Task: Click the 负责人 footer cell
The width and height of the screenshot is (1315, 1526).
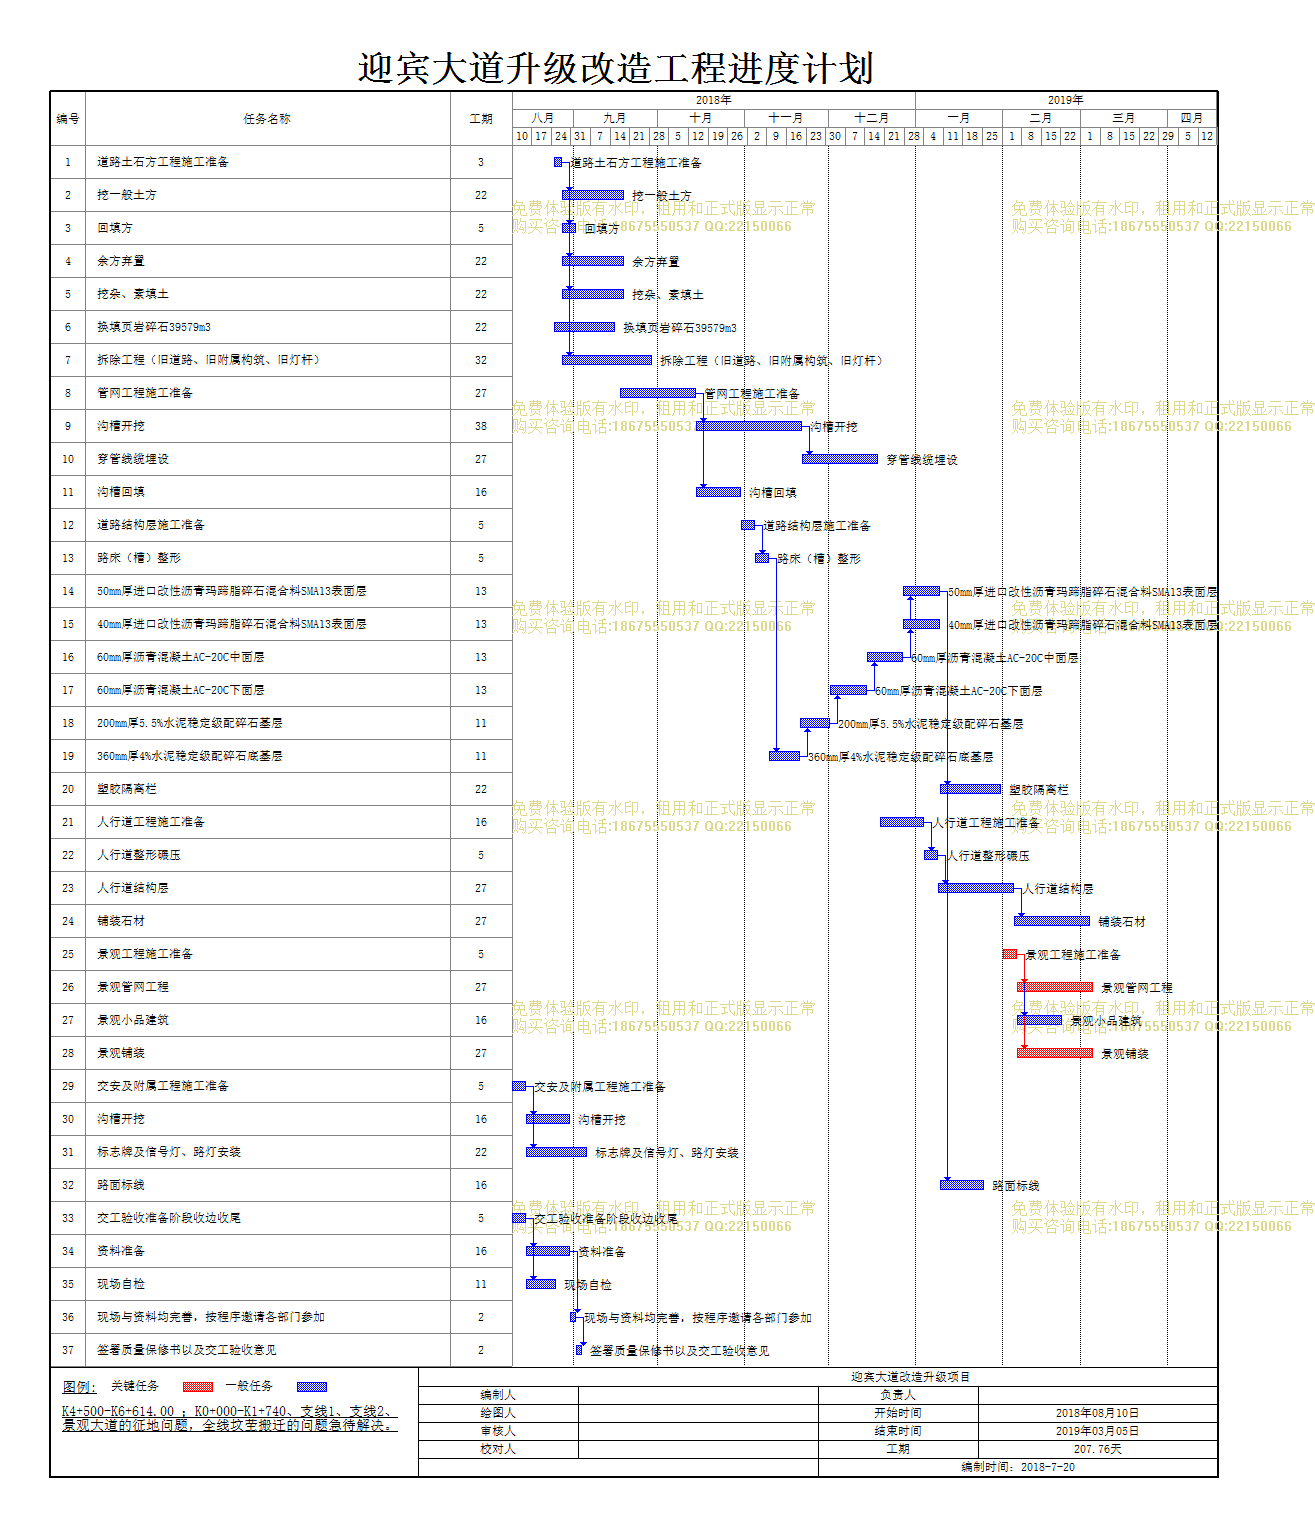Action: tap(898, 1395)
